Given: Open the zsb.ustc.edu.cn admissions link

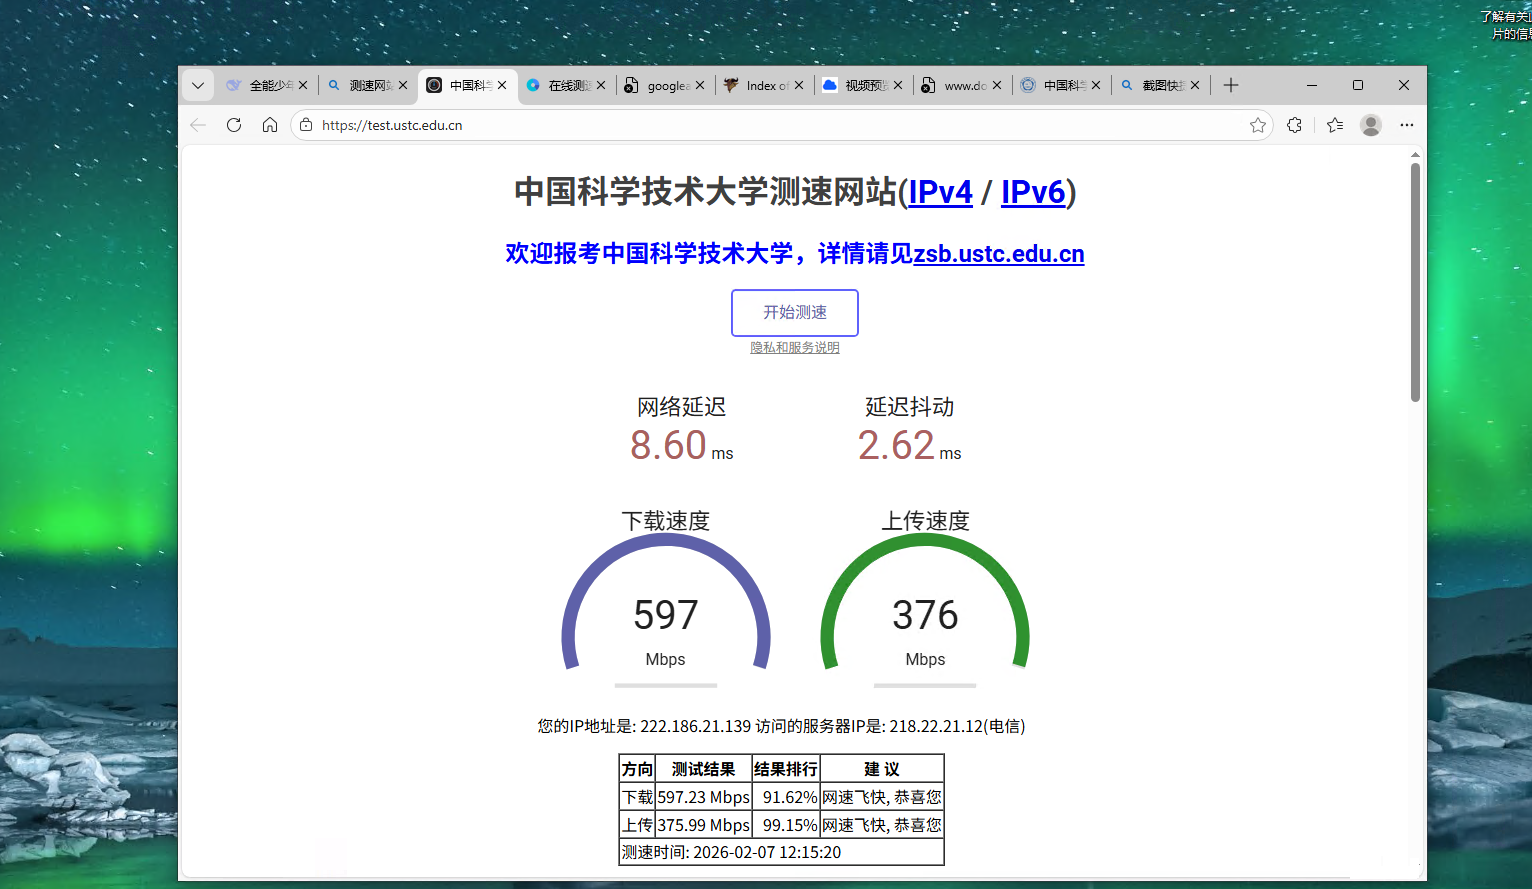Looking at the screenshot, I should pos(998,254).
